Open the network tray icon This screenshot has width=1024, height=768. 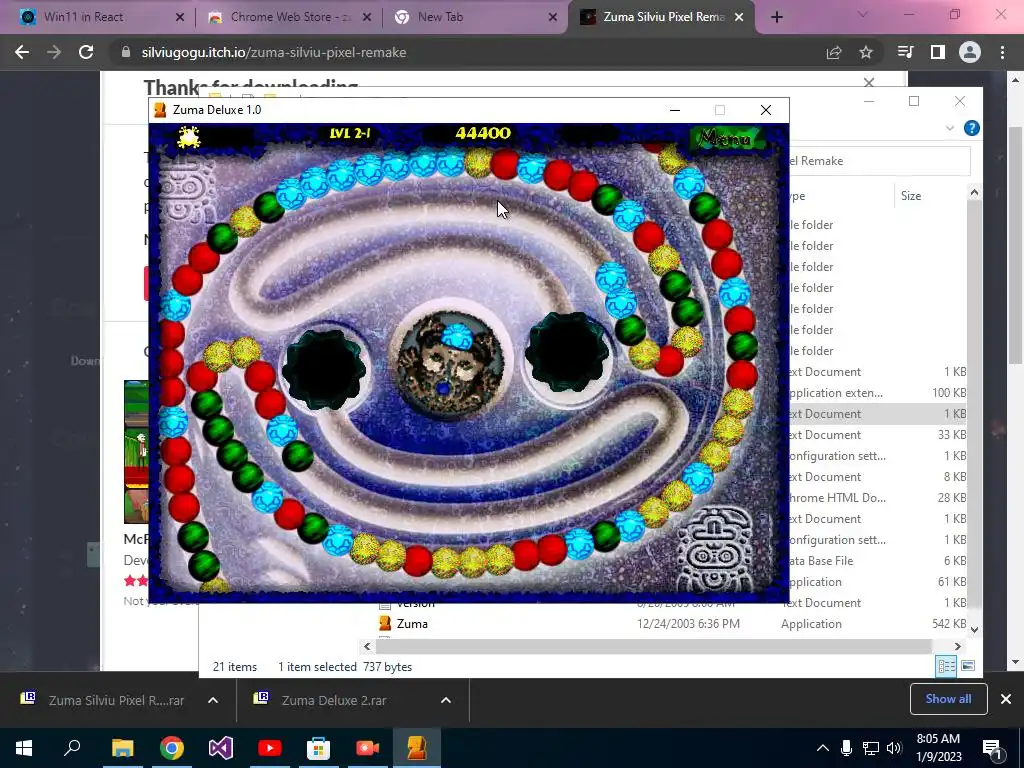point(871,748)
